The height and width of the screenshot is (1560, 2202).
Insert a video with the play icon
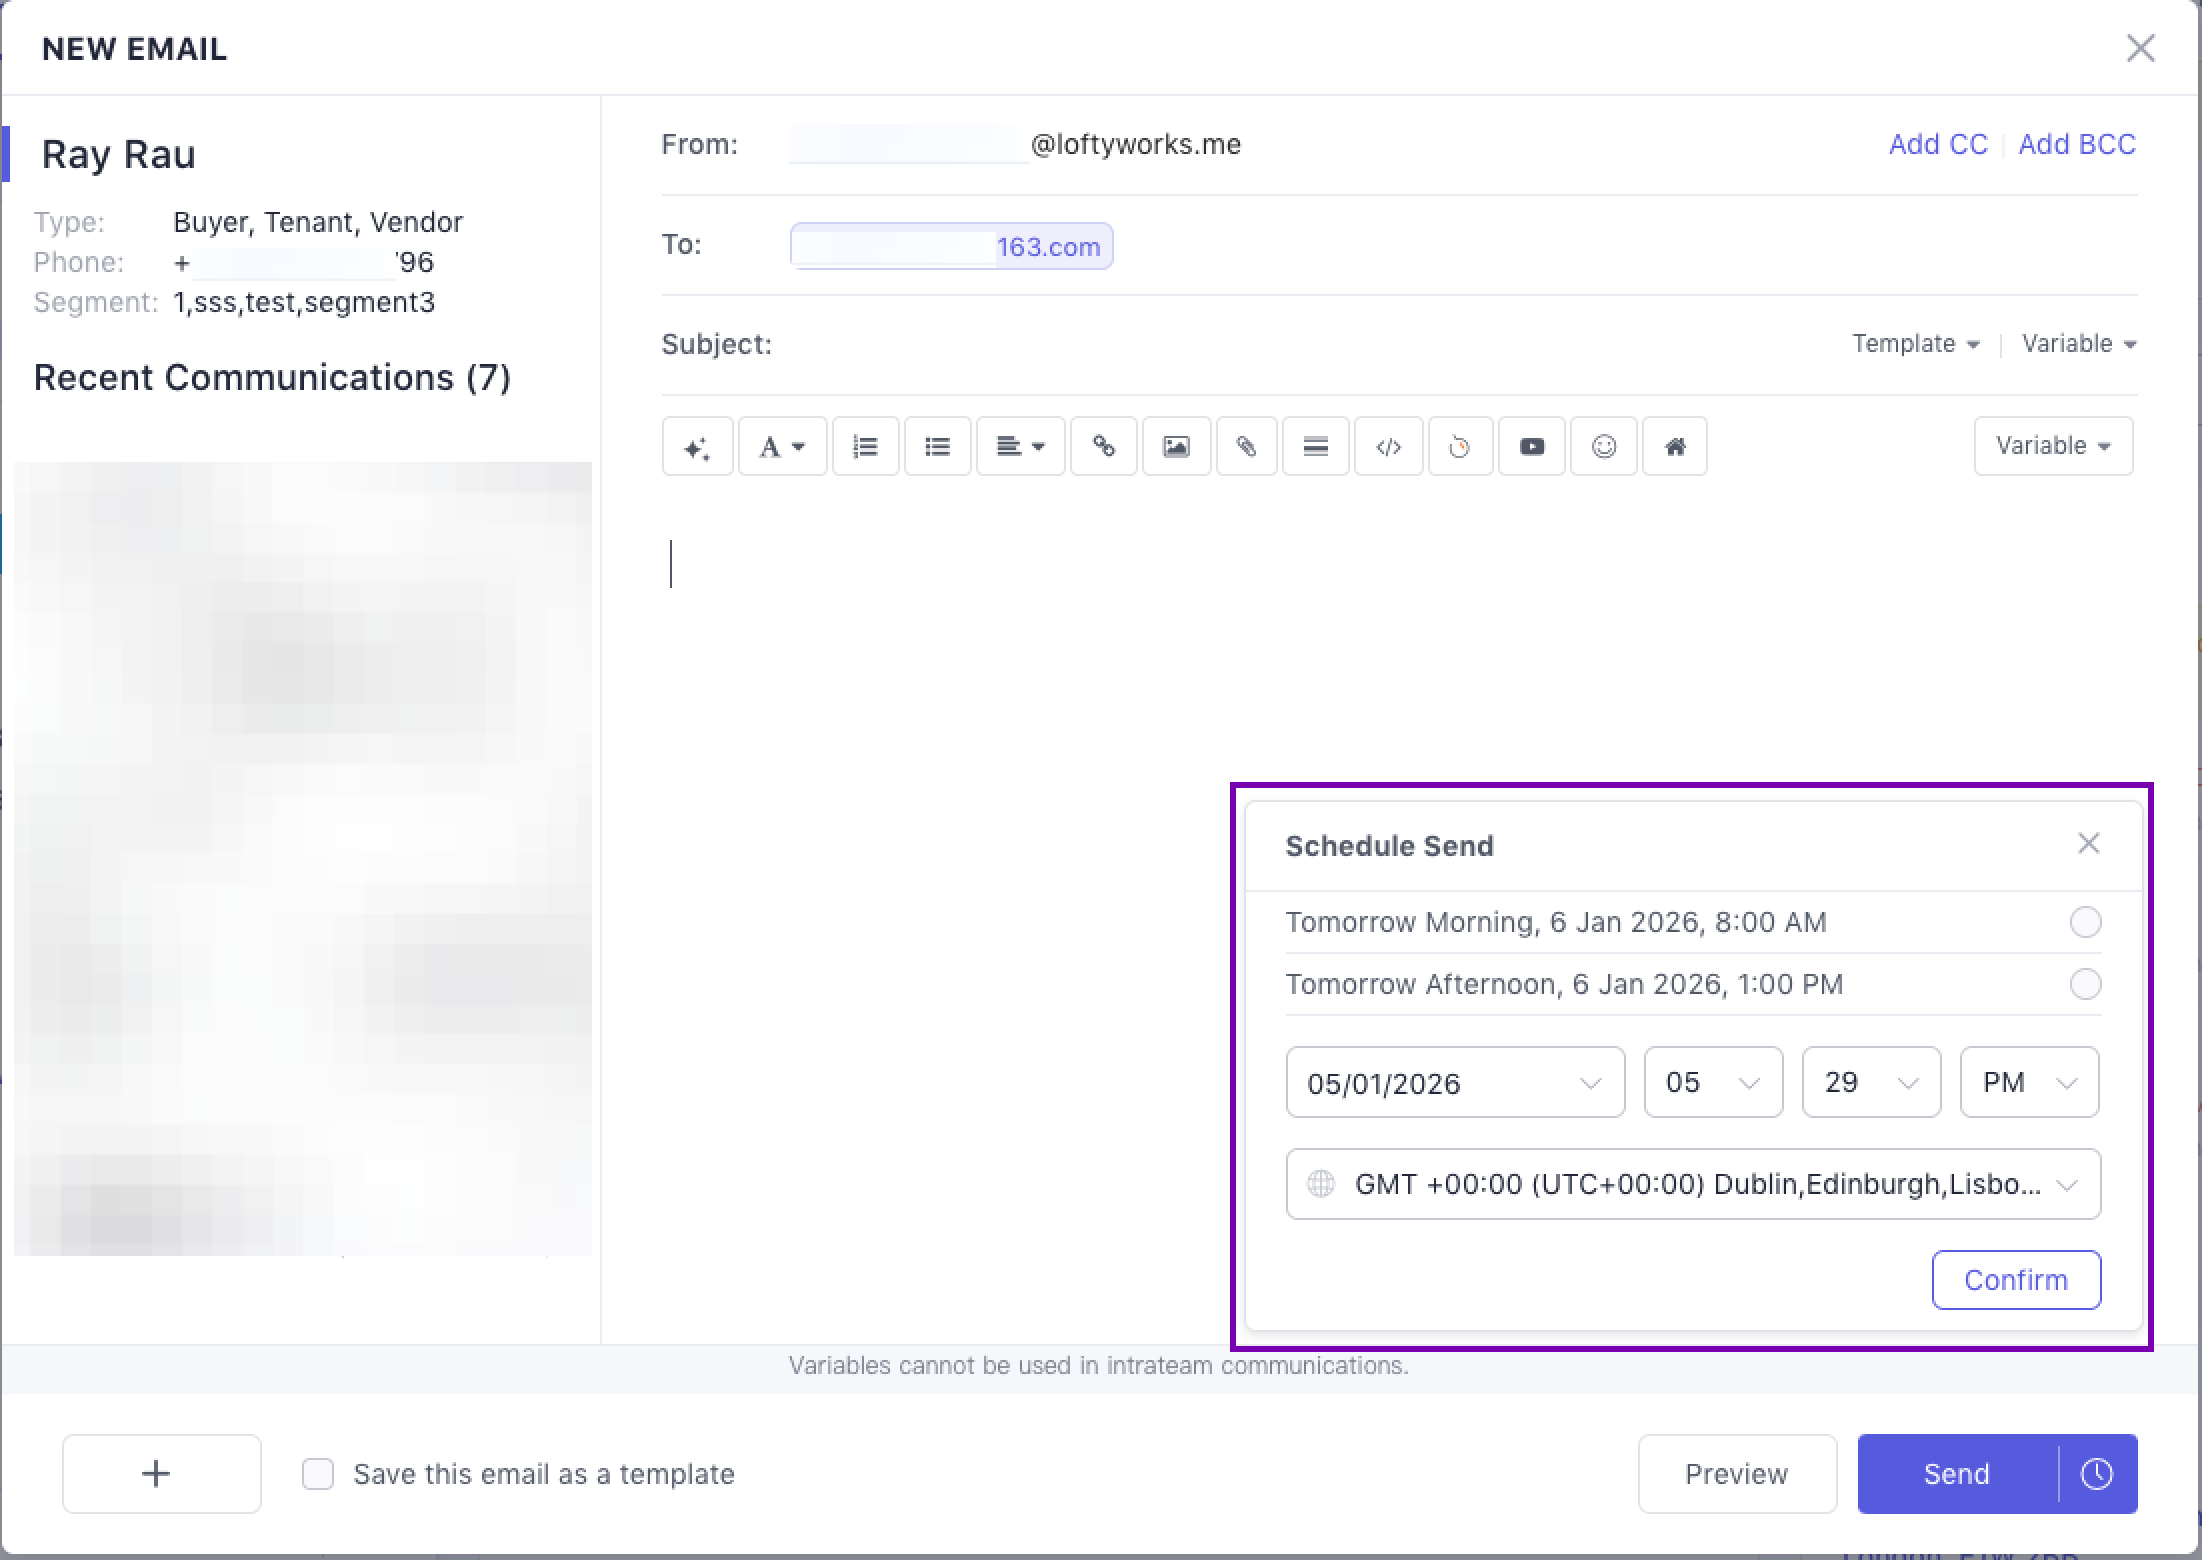1531,446
